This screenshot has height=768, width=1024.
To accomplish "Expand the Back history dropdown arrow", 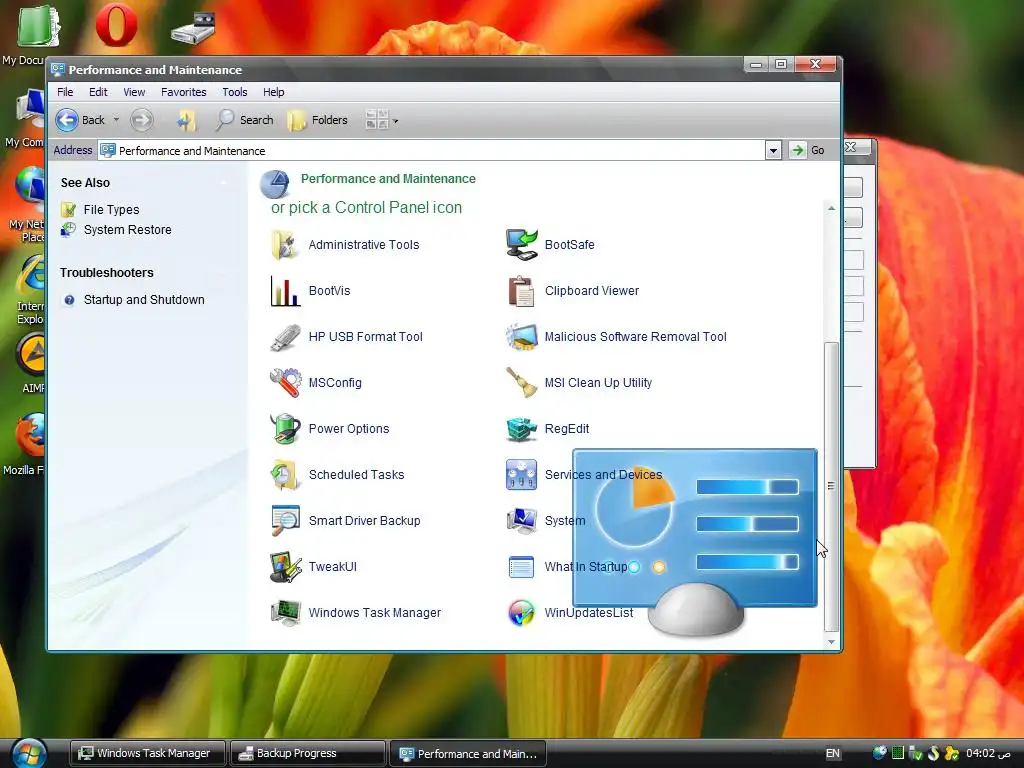I will coord(116,120).
